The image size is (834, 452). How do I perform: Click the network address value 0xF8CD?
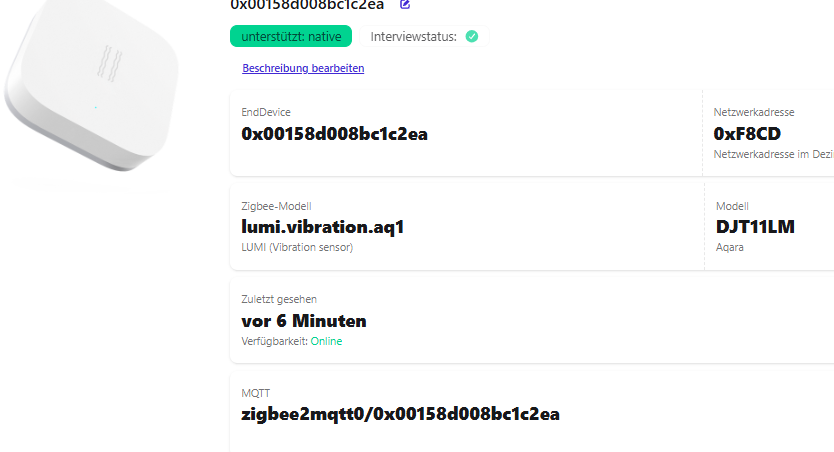point(747,134)
